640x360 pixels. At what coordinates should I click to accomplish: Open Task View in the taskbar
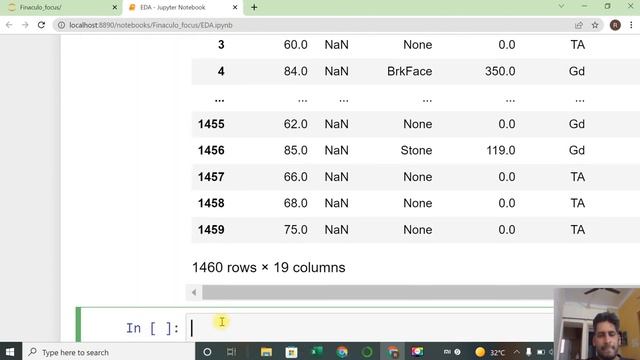click(231, 352)
